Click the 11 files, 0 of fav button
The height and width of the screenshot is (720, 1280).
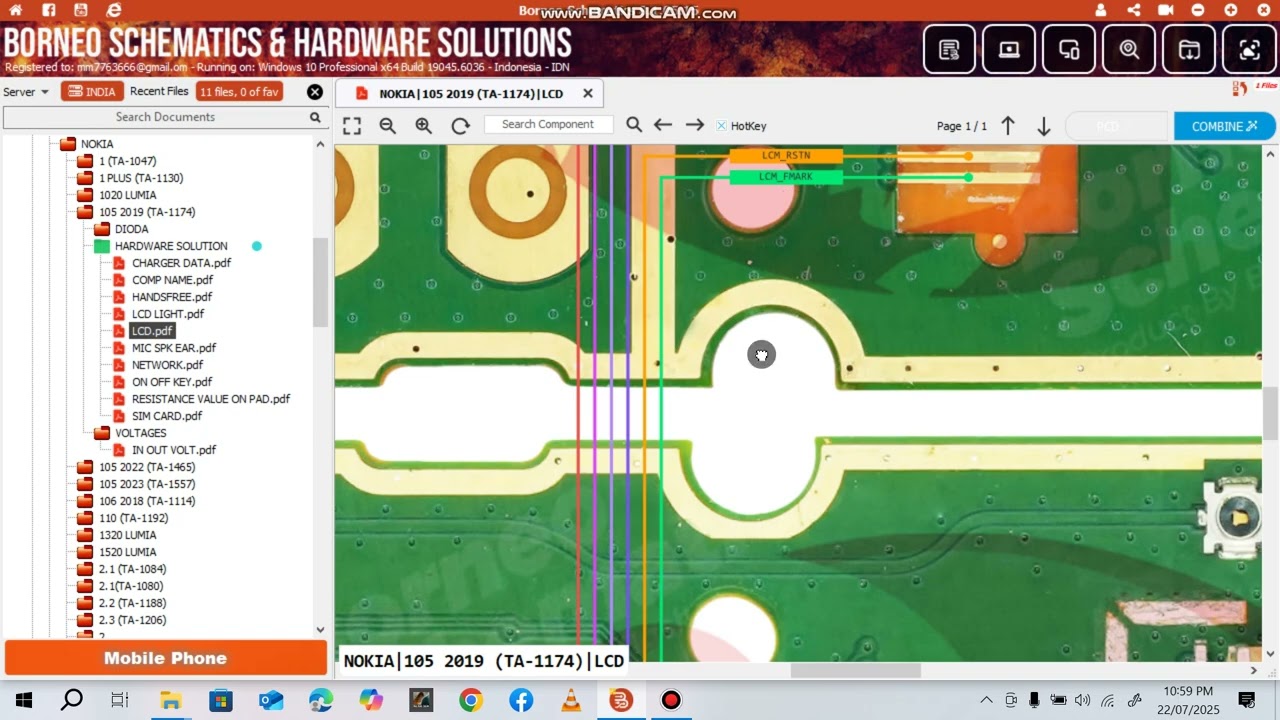click(x=239, y=92)
